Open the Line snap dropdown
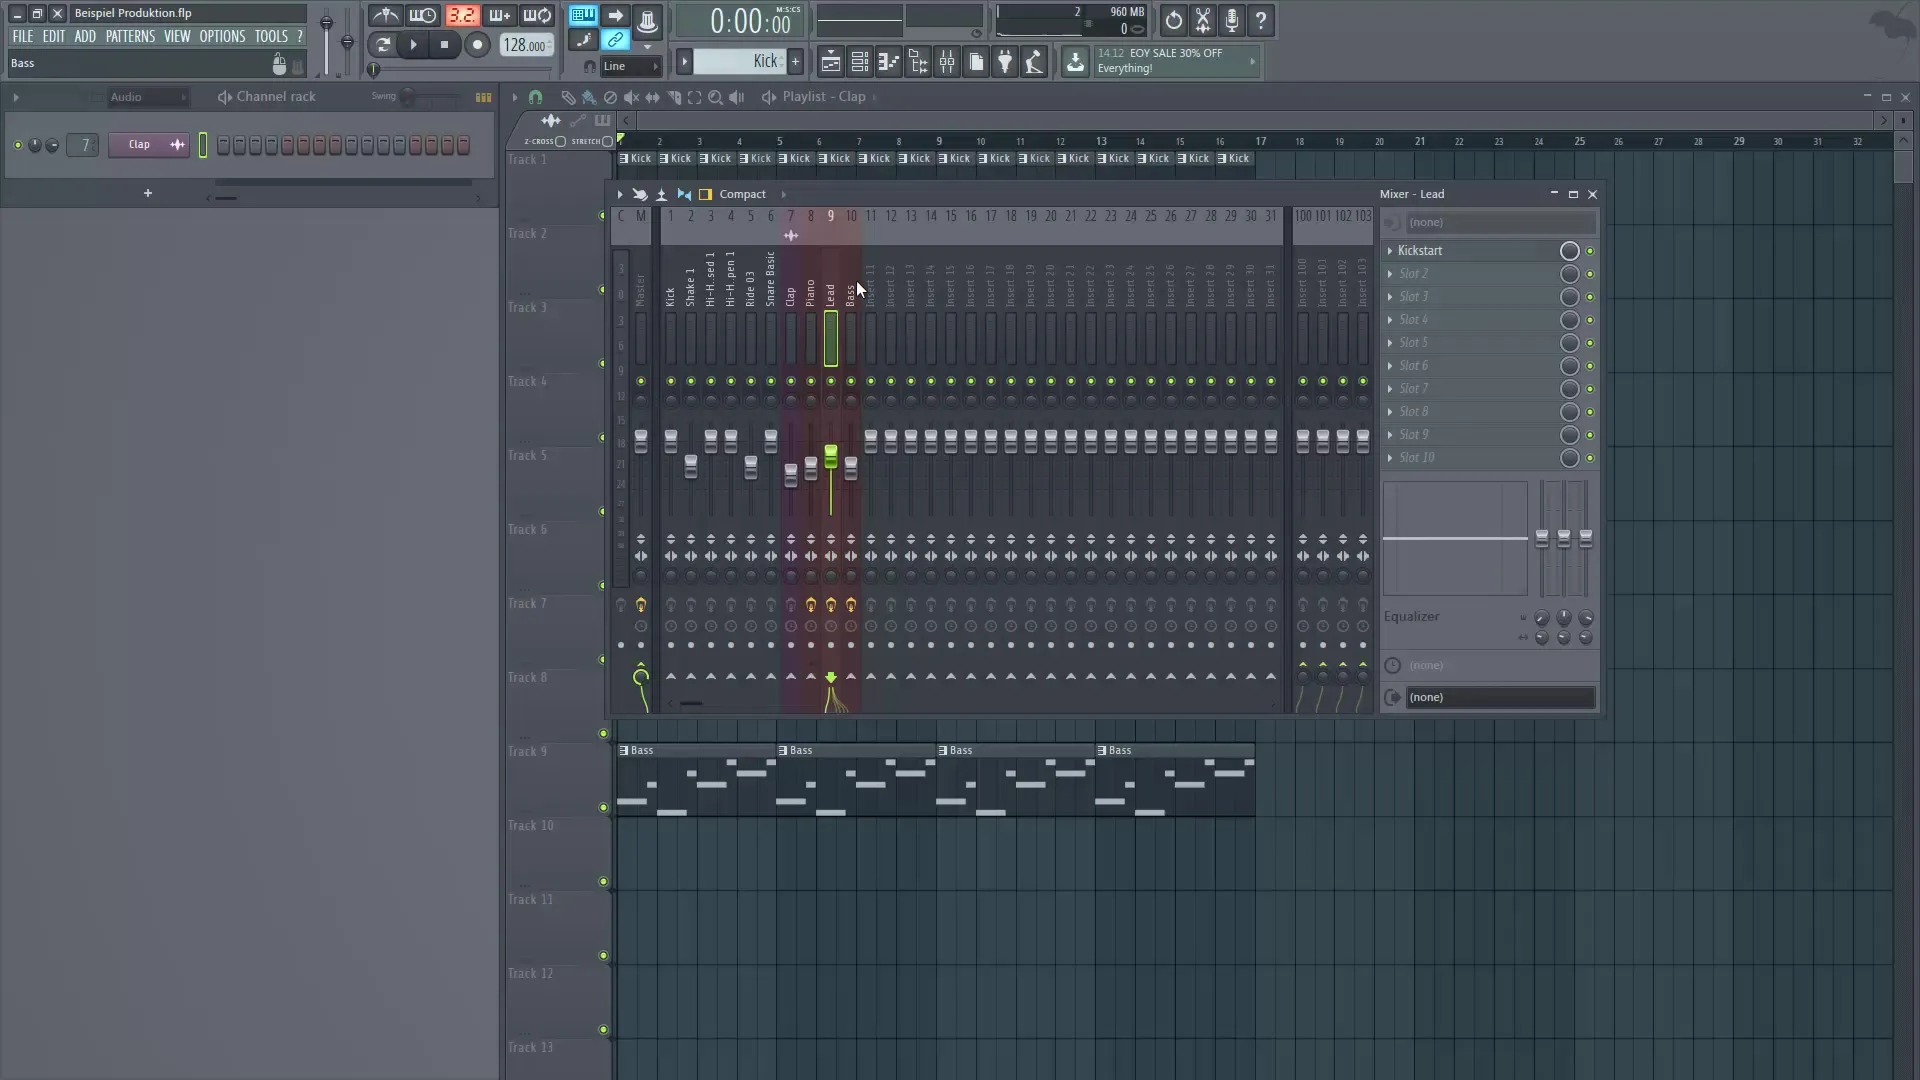This screenshot has width=1920, height=1080. point(629,66)
